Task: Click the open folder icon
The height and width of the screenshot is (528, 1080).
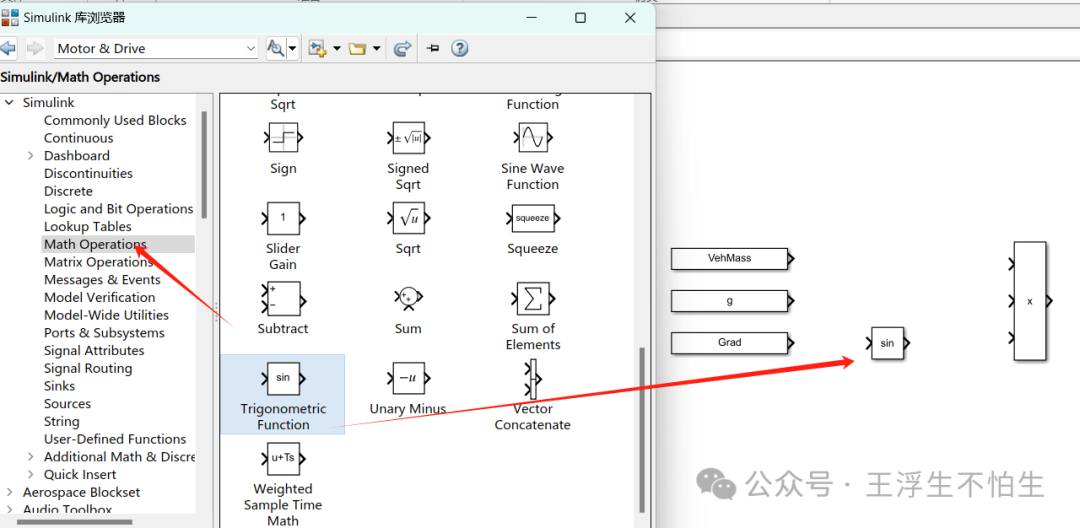Action: 357,48
